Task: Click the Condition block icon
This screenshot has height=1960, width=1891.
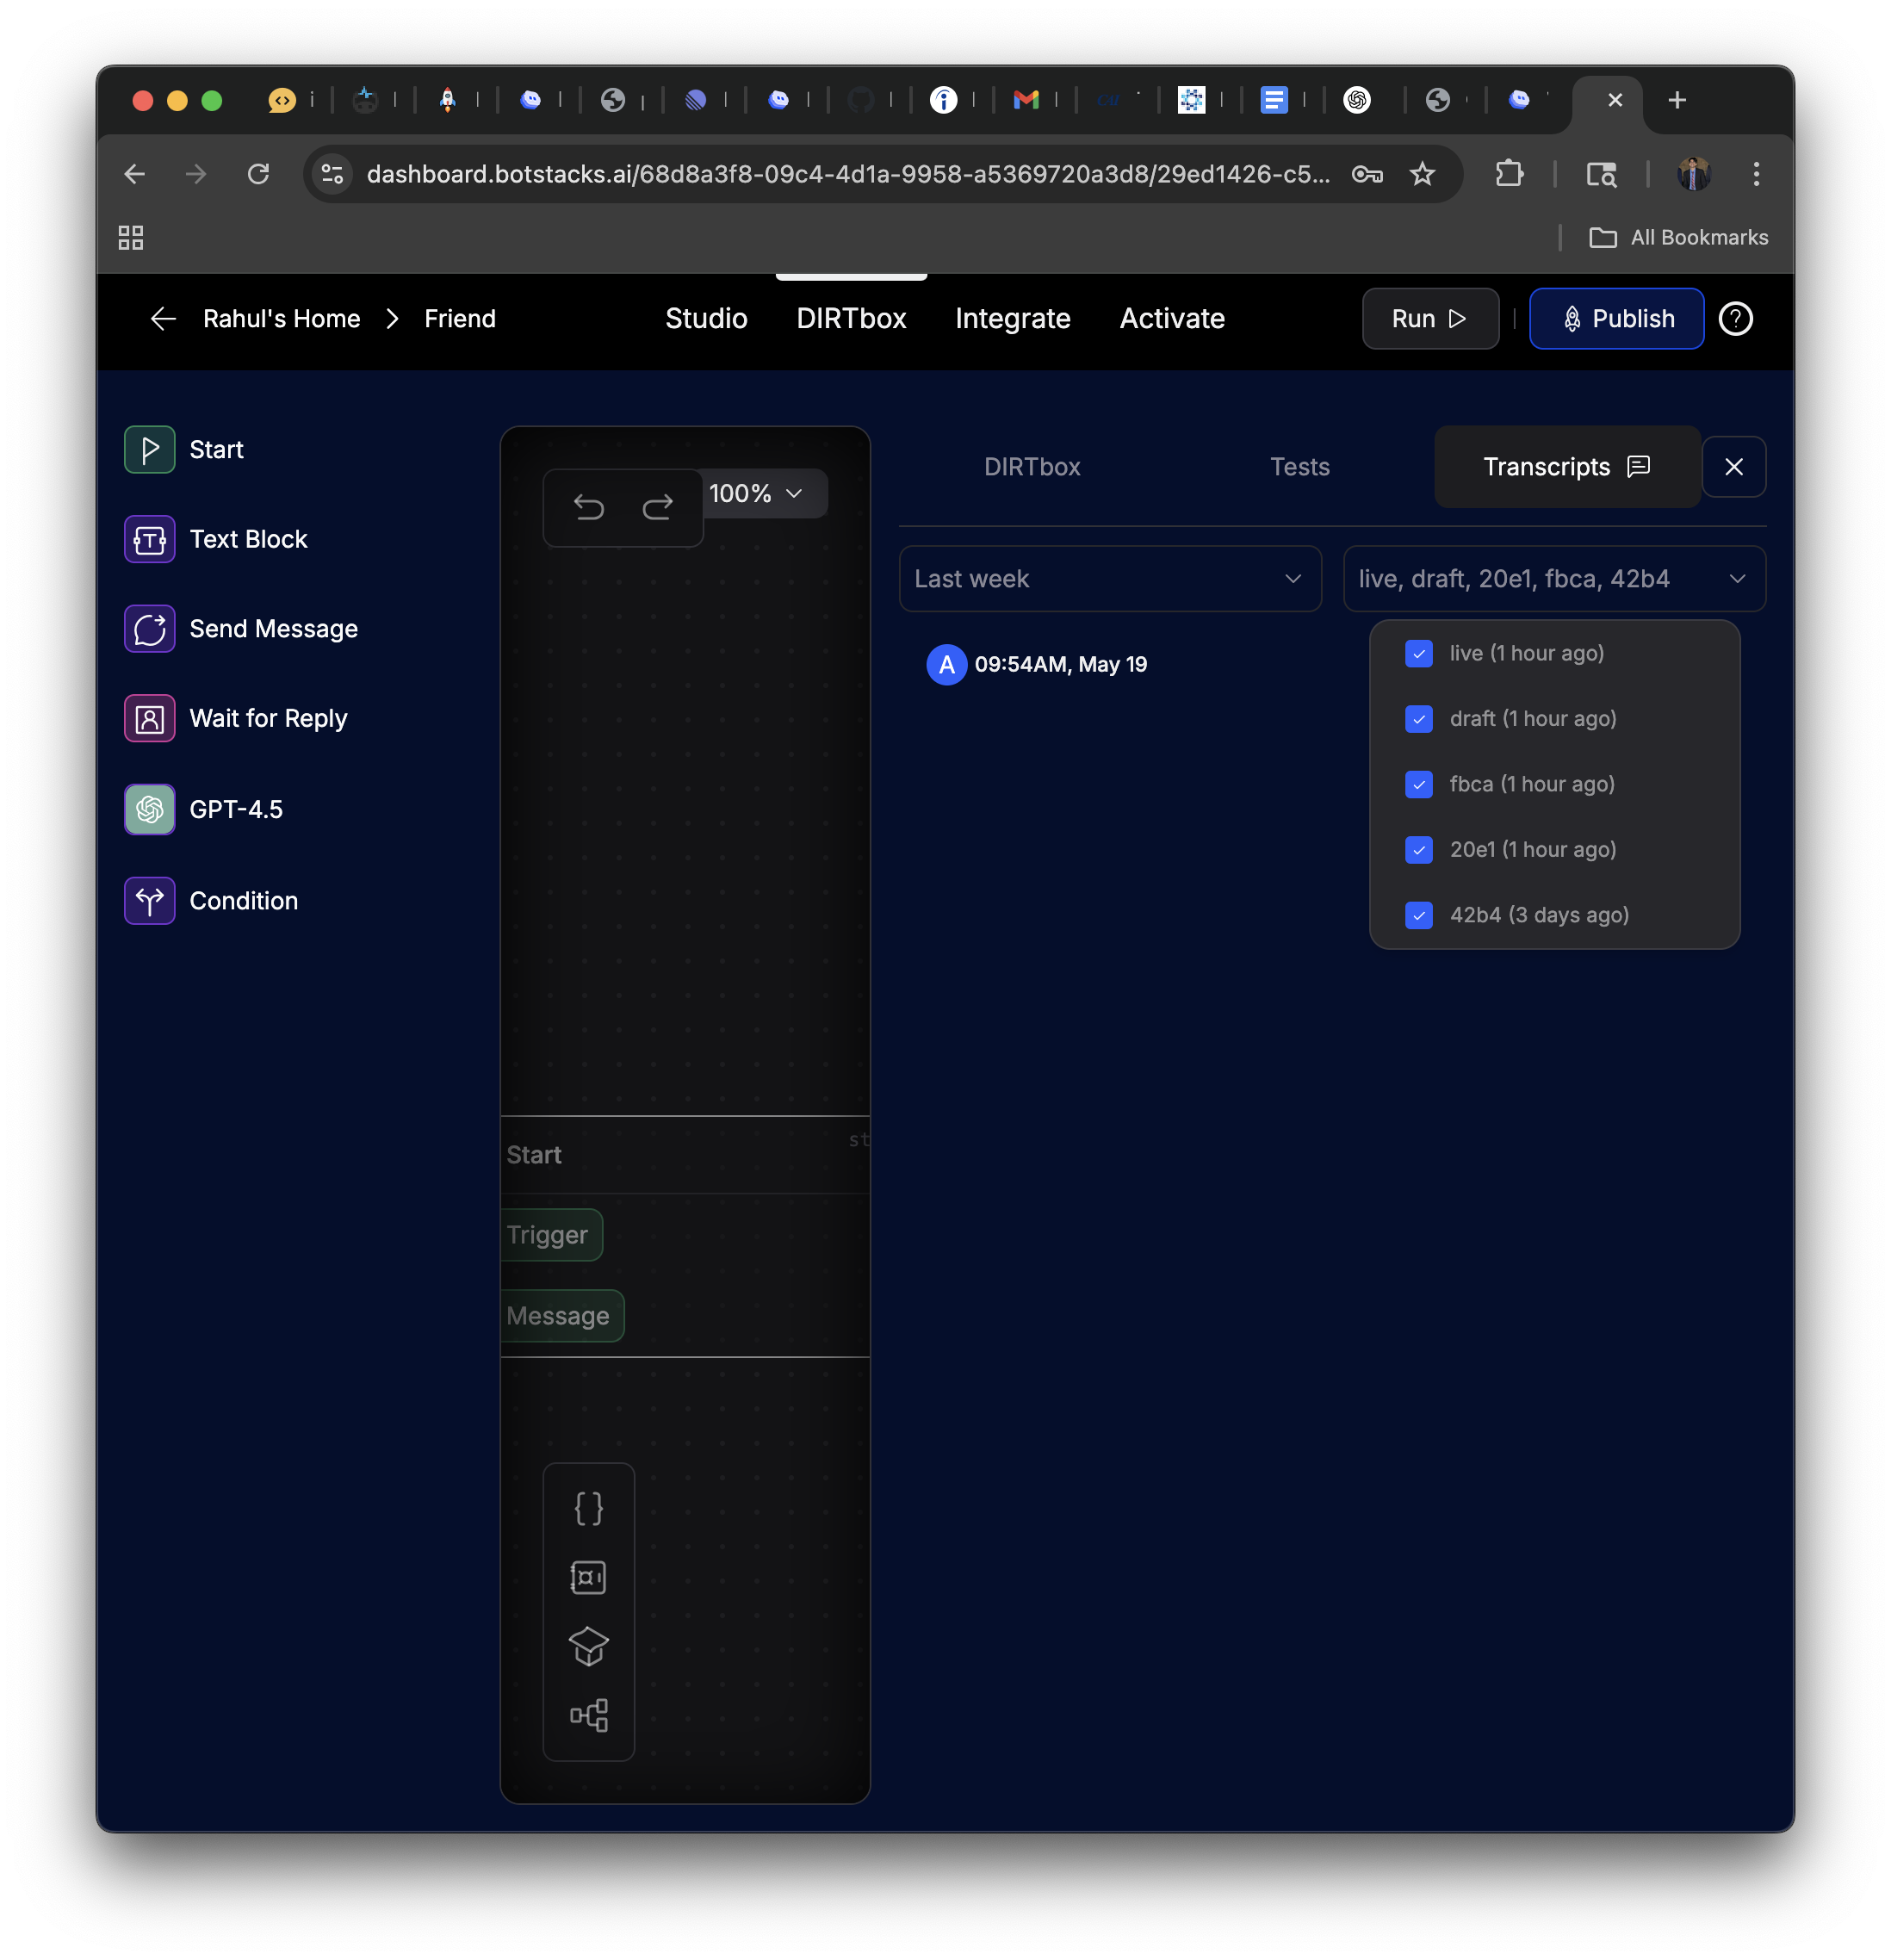Action: coord(149,900)
